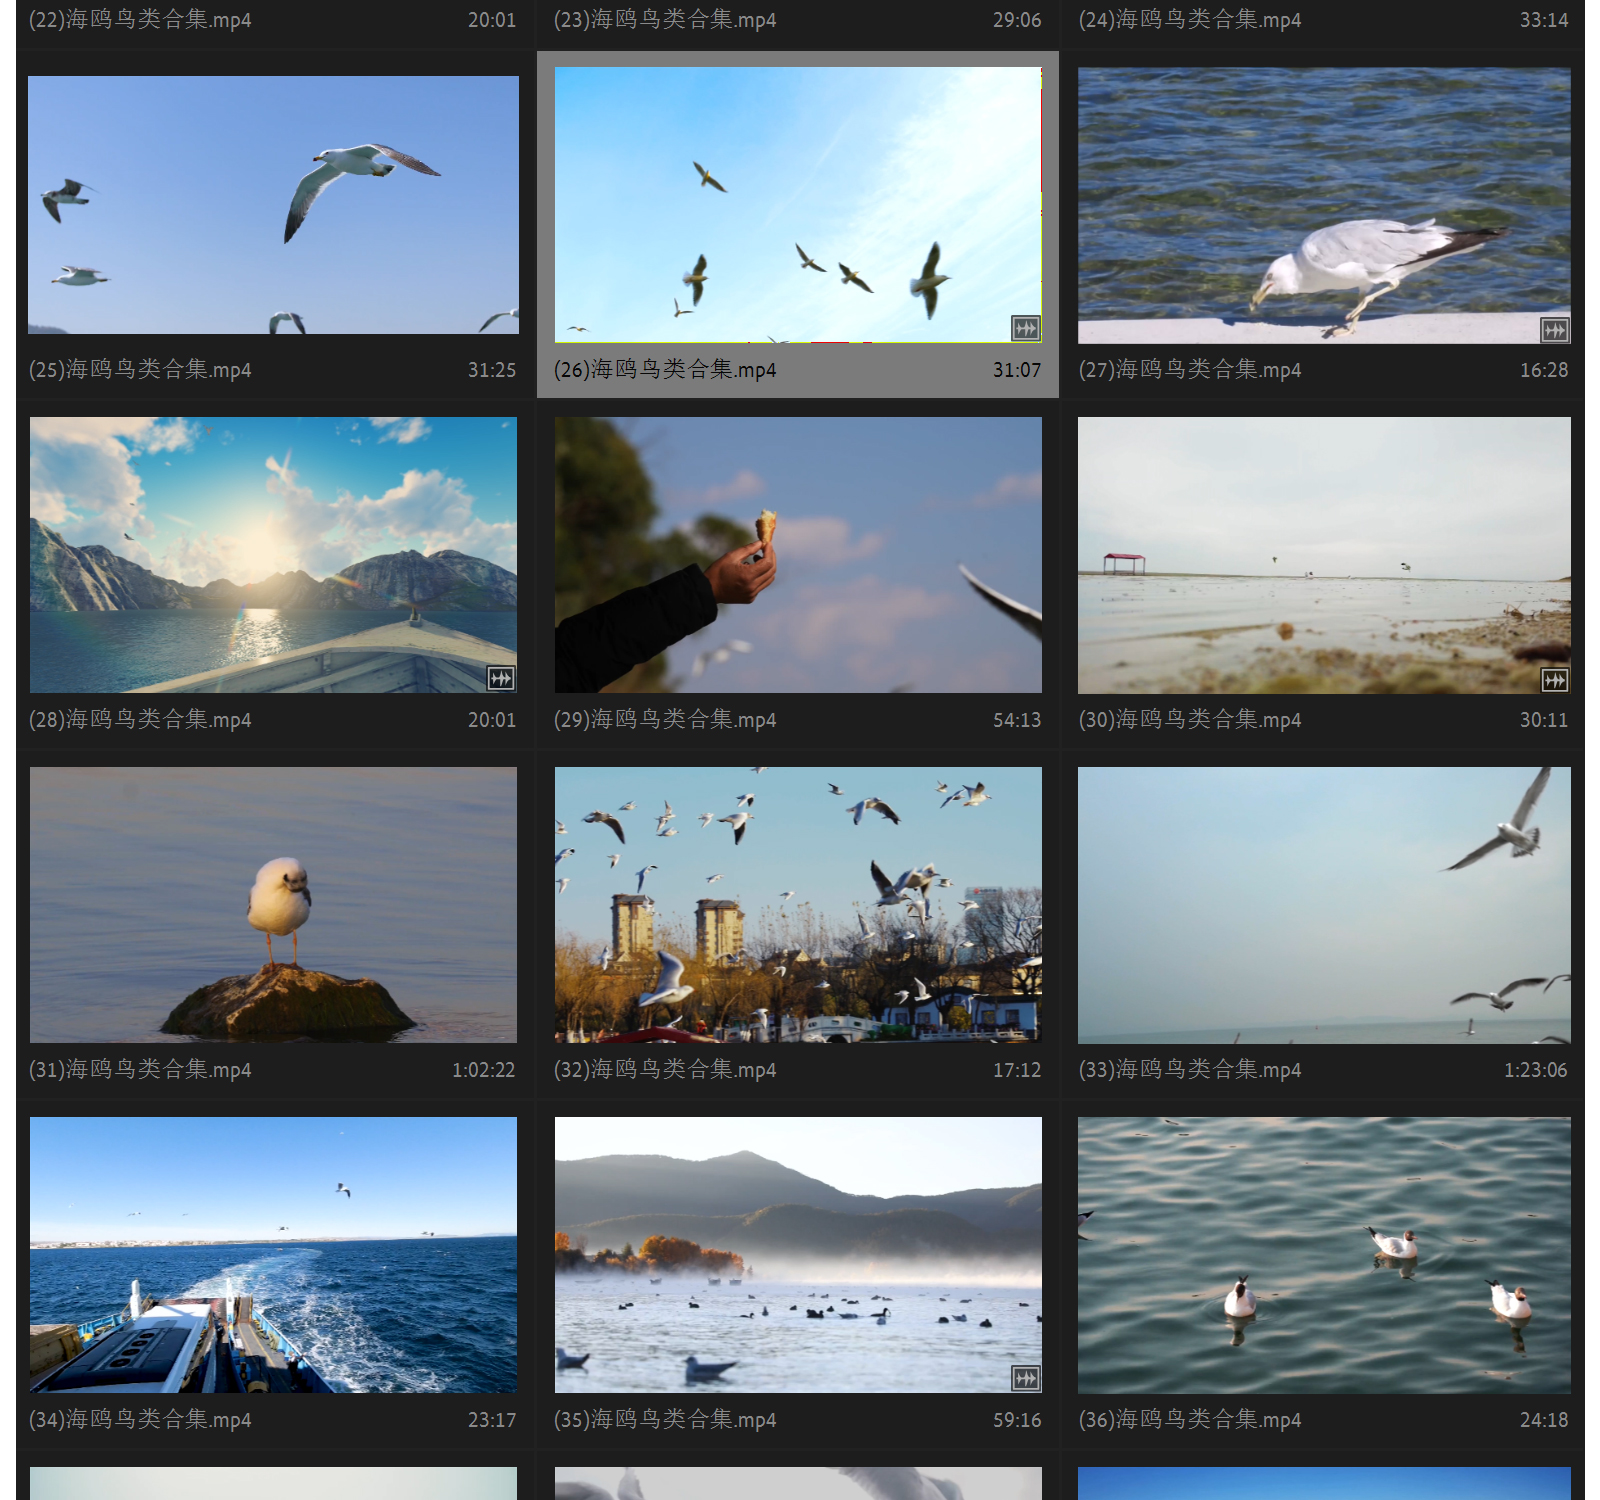Click the file name (29)海鸥鸟类合集.mp4
Image resolution: width=1600 pixels, height=1500 pixels.
point(665,720)
